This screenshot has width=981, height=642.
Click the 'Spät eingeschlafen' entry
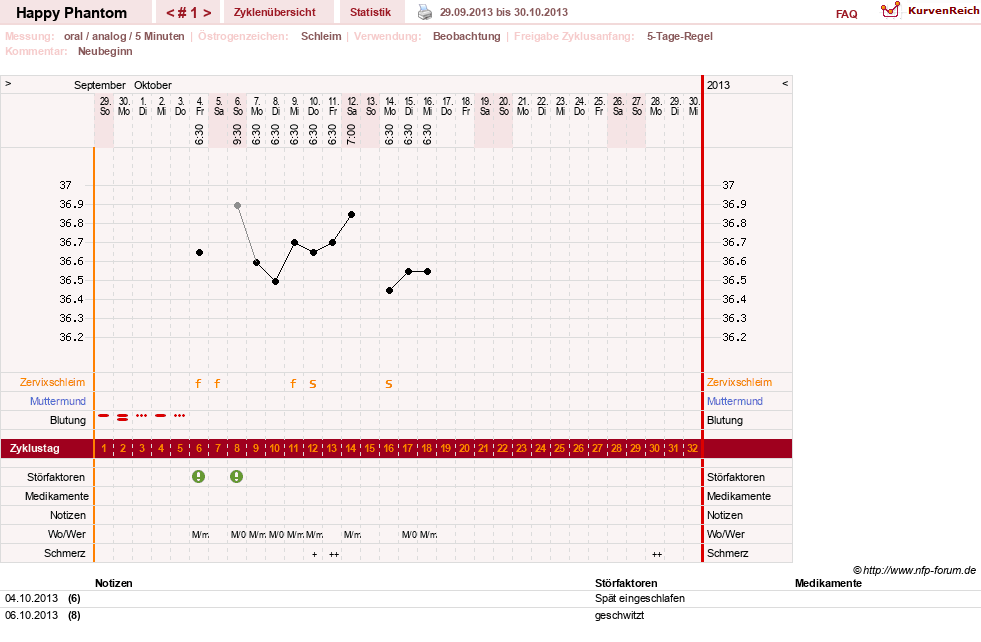pos(639,598)
